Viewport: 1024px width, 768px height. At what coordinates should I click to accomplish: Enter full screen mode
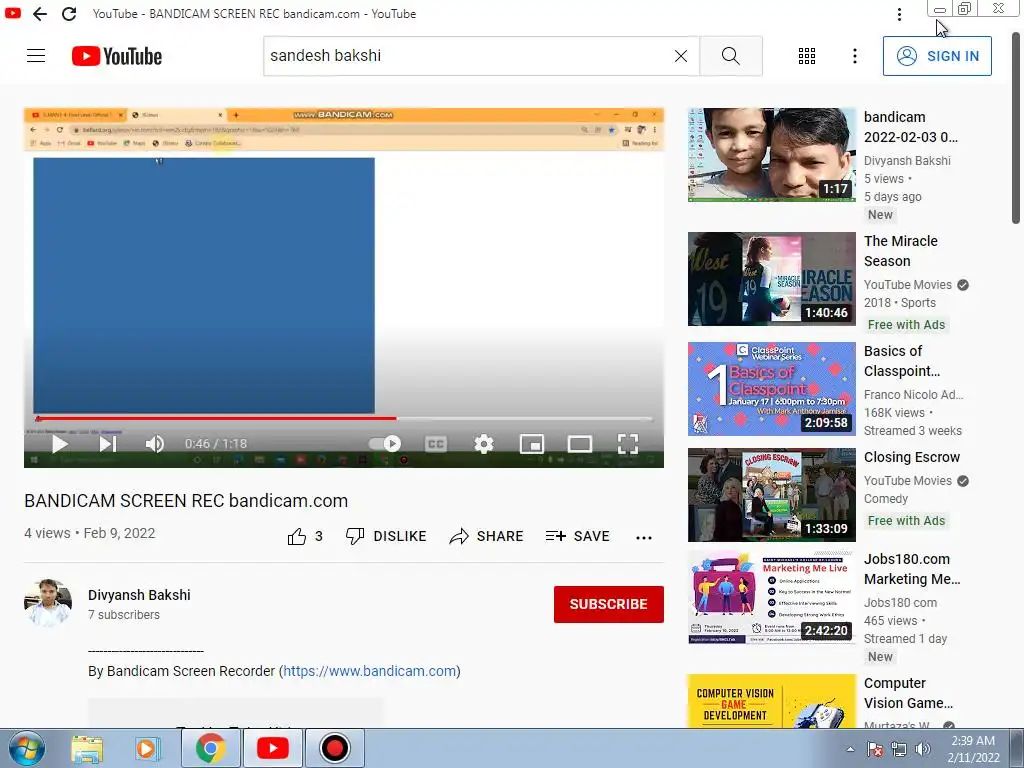(x=628, y=444)
